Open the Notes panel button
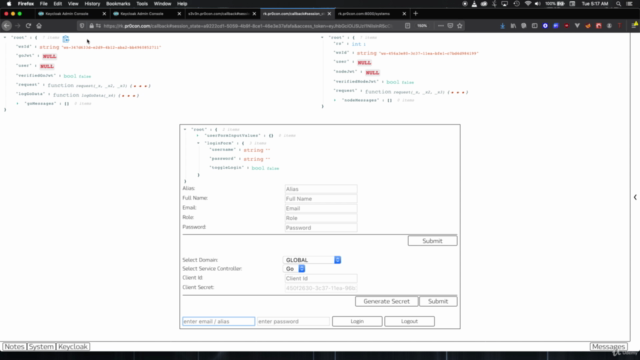640x360 pixels. (14, 347)
